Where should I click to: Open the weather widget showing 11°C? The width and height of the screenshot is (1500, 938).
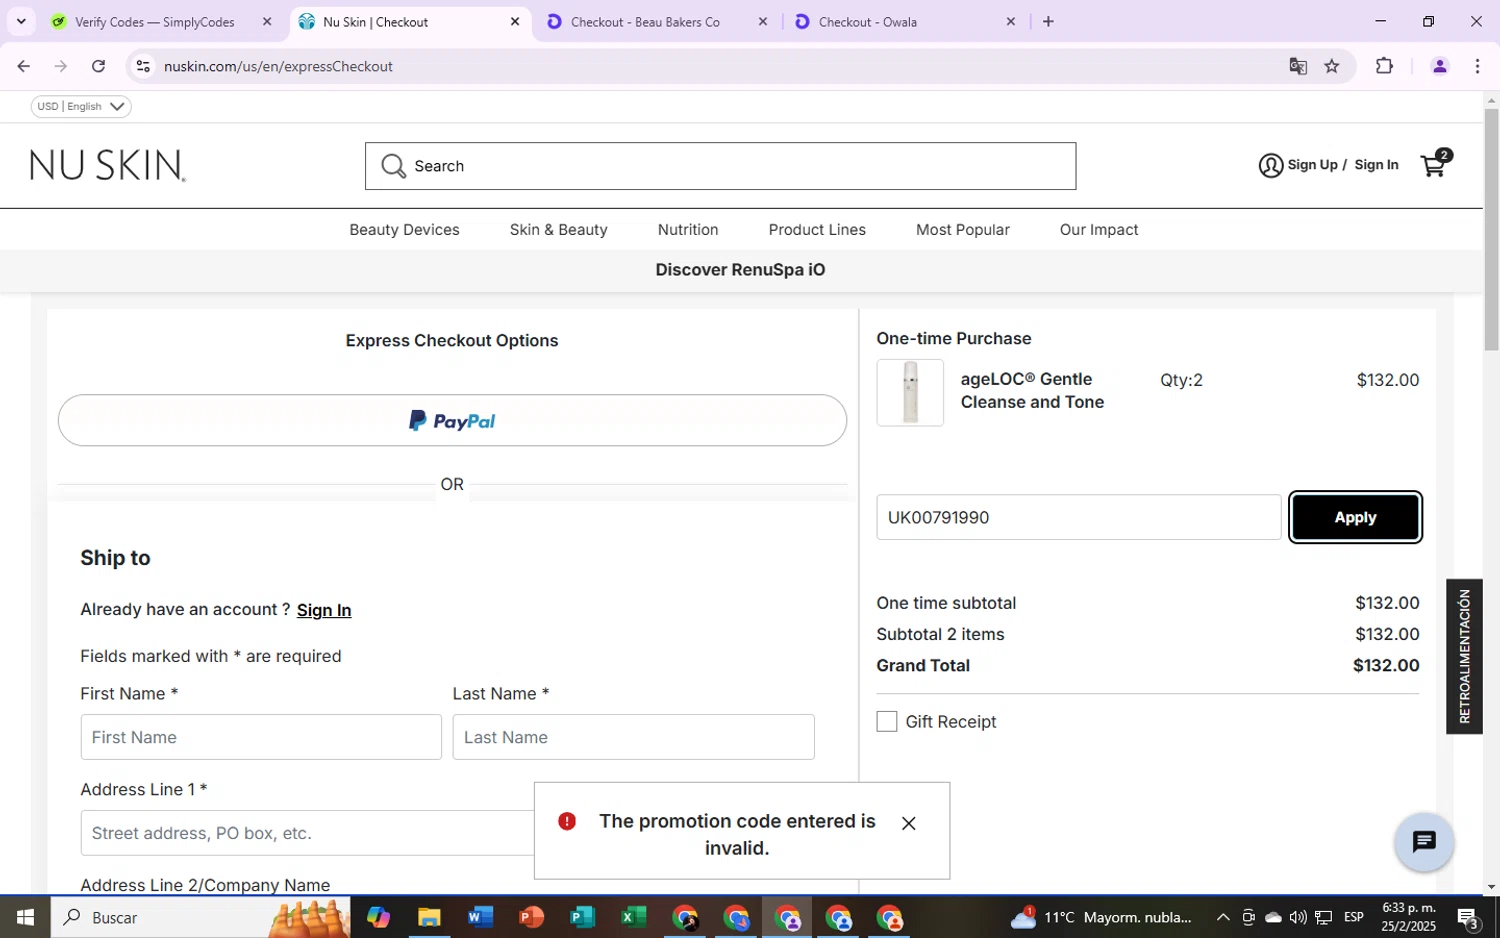pyautogui.click(x=1101, y=917)
